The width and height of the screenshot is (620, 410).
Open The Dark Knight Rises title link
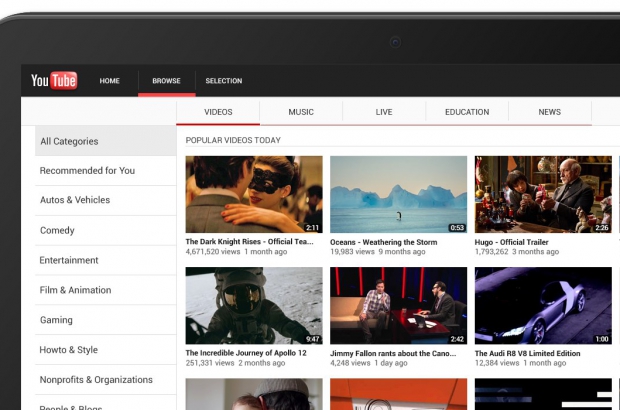click(x=249, y=242)
